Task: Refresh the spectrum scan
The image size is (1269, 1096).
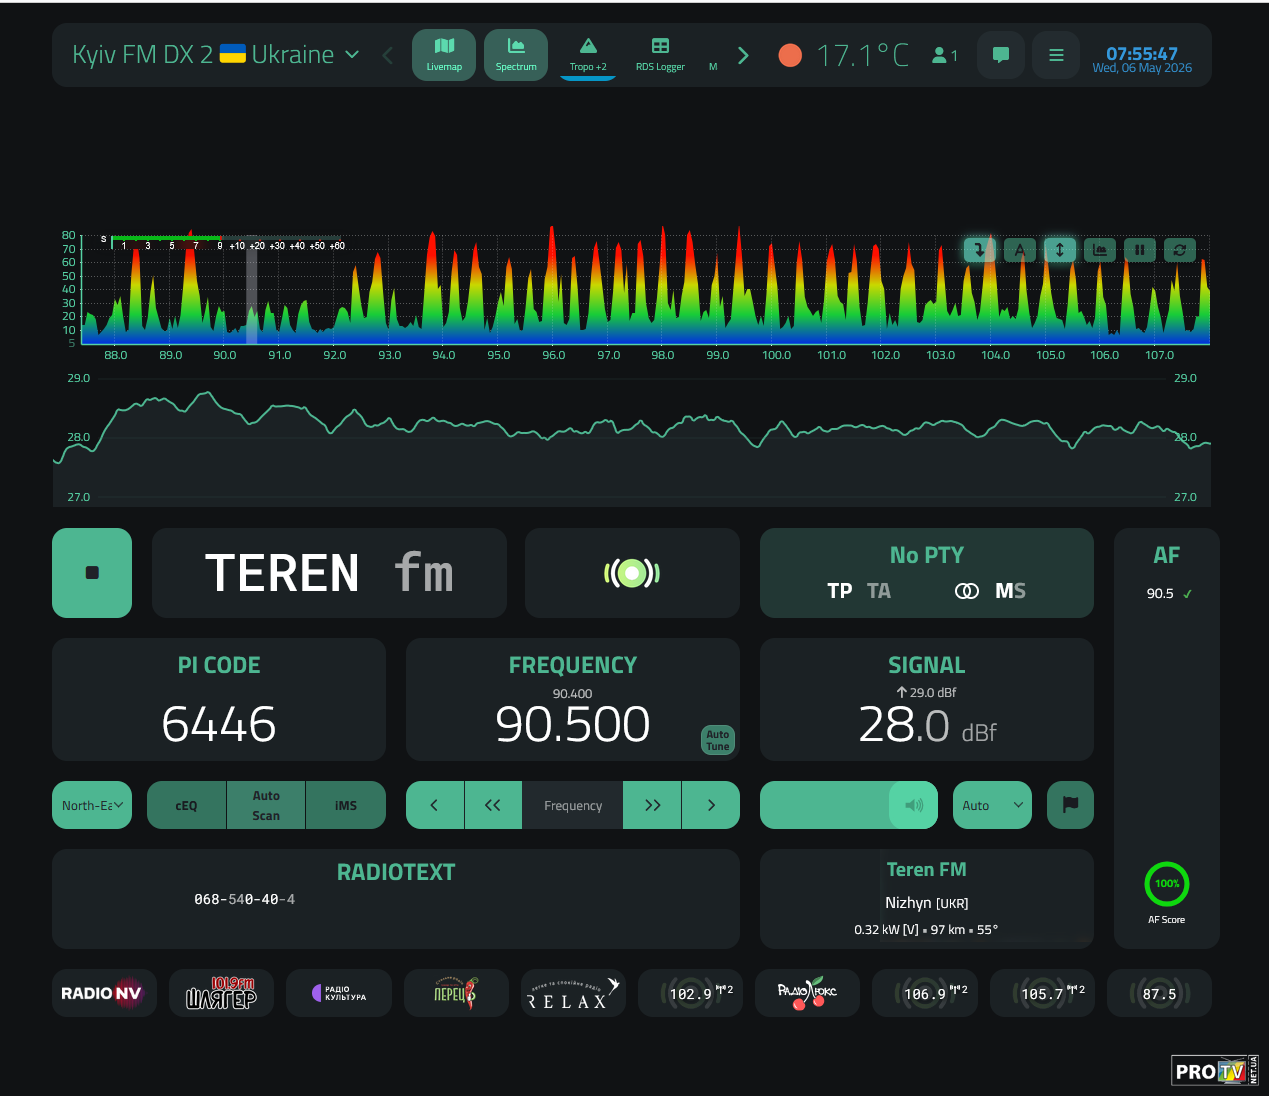Action: point(1179,250)
